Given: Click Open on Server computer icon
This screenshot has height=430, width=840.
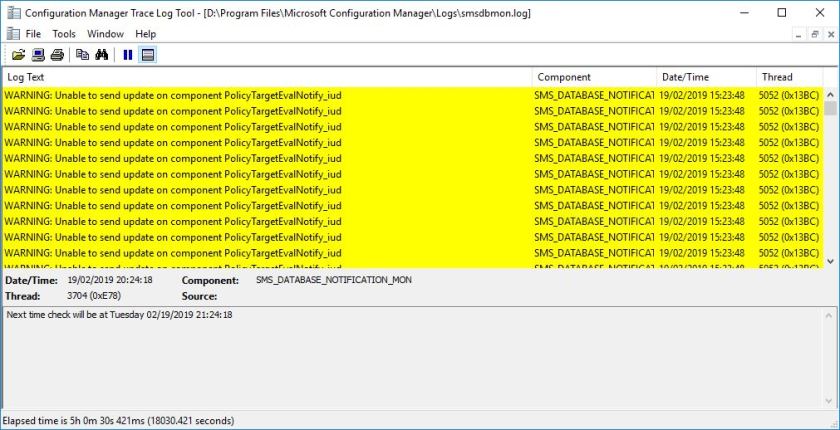Looking at the screenshot, I should pyautogui.click(x=38, y=54).
